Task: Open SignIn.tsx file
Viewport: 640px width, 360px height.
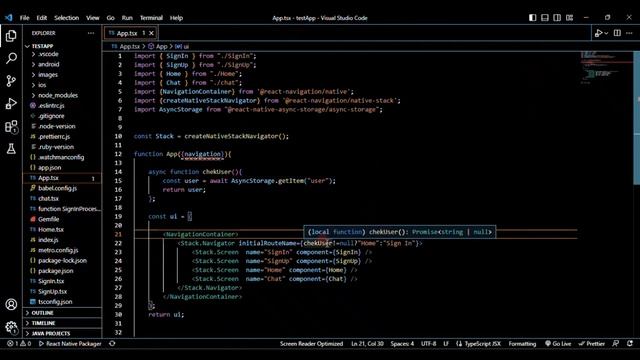Action: pyautogui.click(x=51, y=281)
